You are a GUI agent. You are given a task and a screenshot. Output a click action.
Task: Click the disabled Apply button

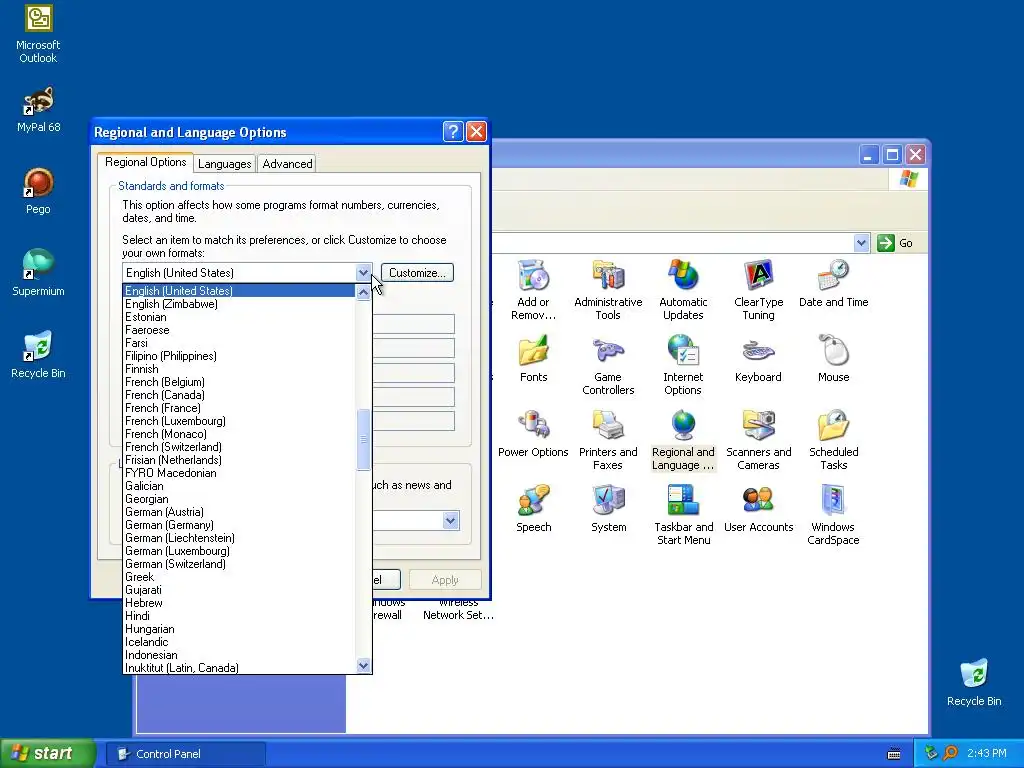(445, 580)
